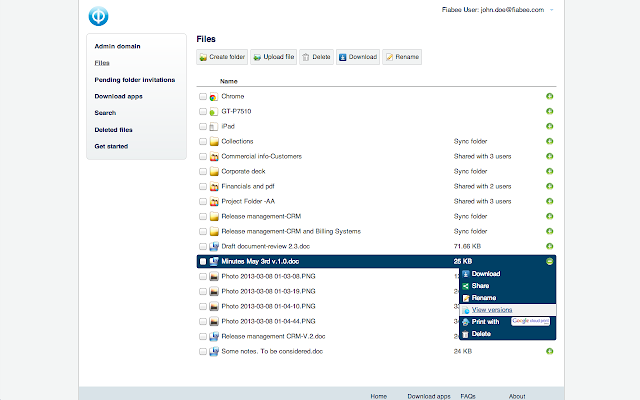The width and height of the screenshot is (640, 400).
Task: Collapse the actions menu for Minutes May 3rd
Action: point(549,261)
